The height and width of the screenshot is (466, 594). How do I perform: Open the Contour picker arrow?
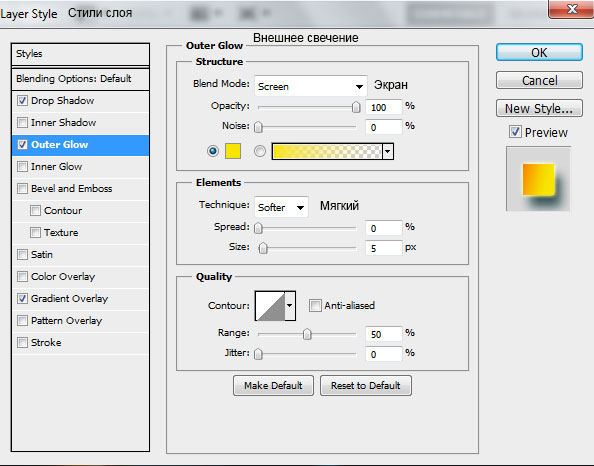tap(290, 305)
